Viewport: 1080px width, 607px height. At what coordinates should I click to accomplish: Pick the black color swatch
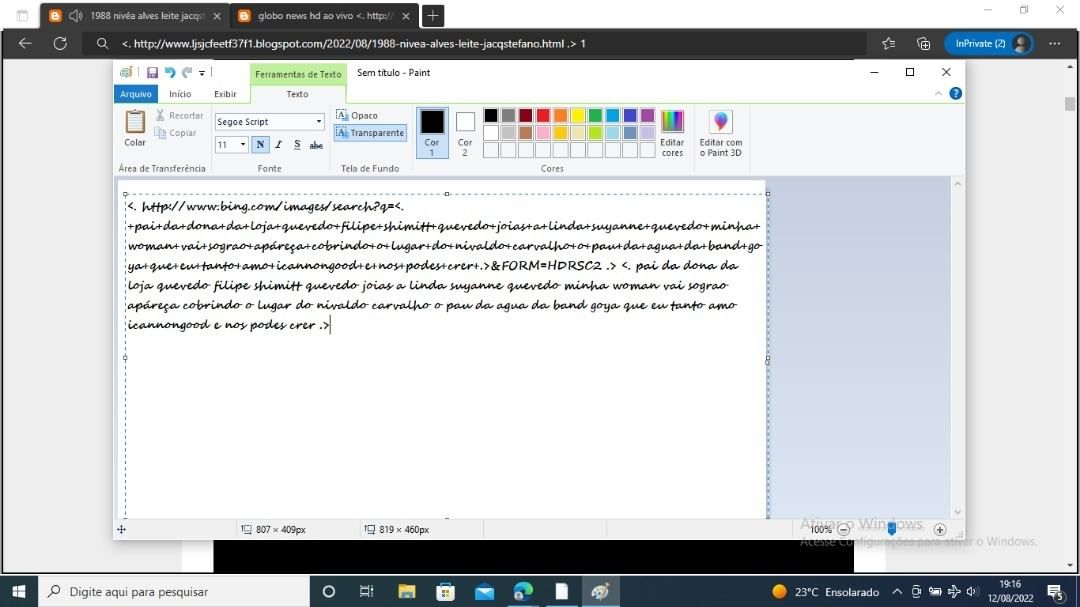[490, 115]
